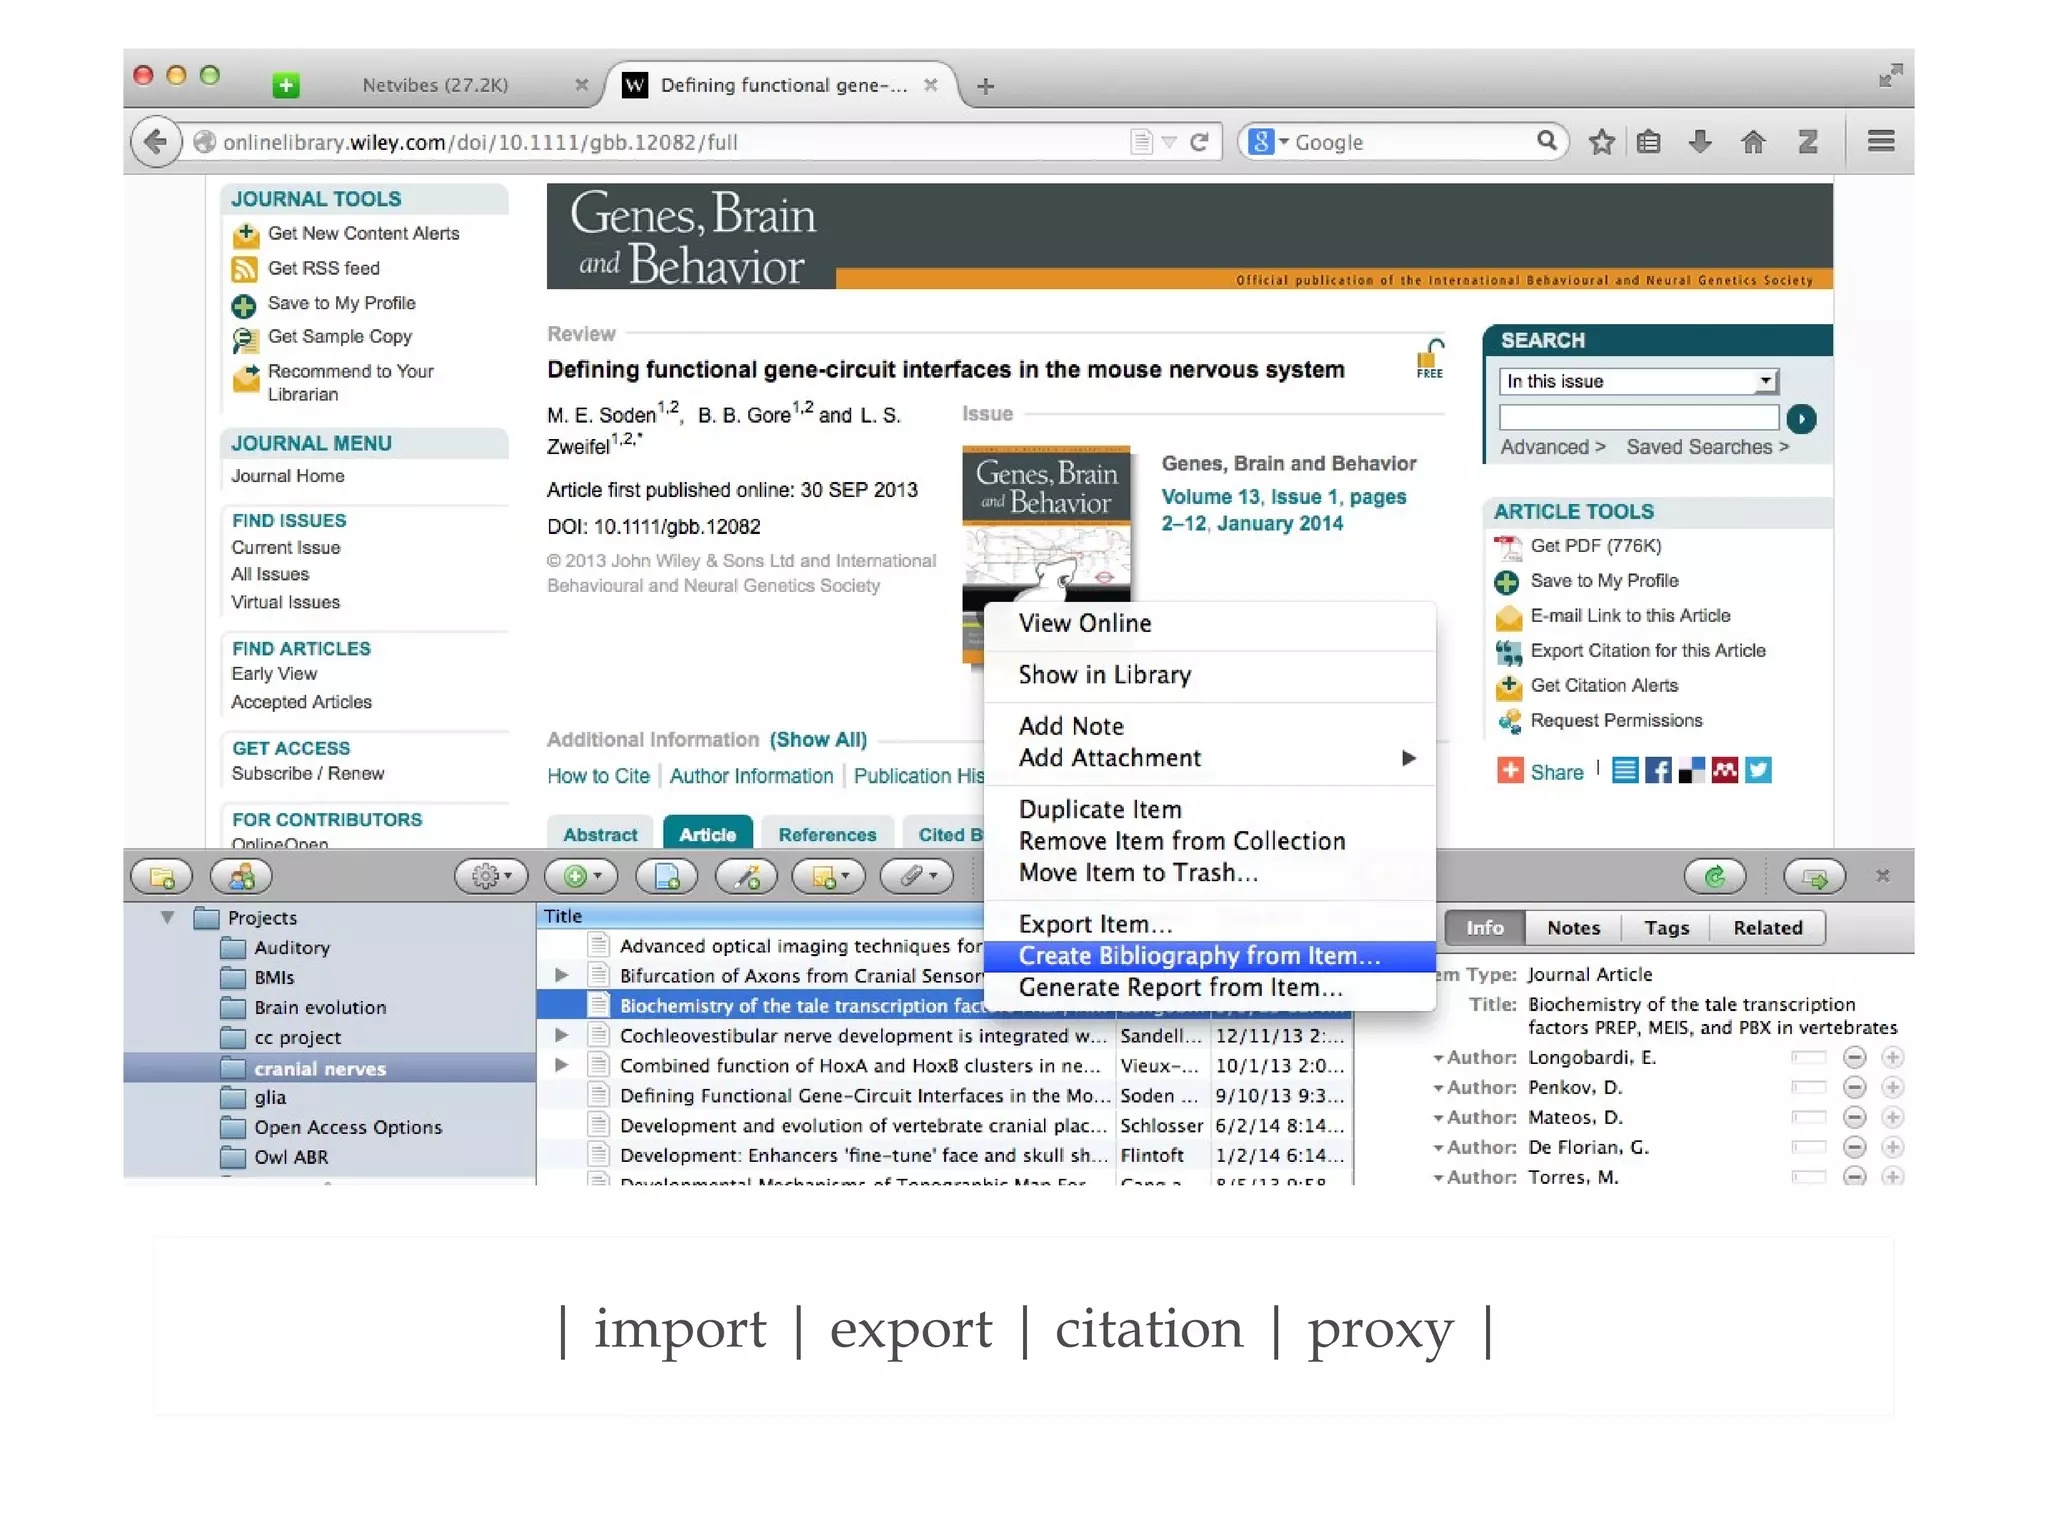Share on Twitter icon

click(1758, 770)
